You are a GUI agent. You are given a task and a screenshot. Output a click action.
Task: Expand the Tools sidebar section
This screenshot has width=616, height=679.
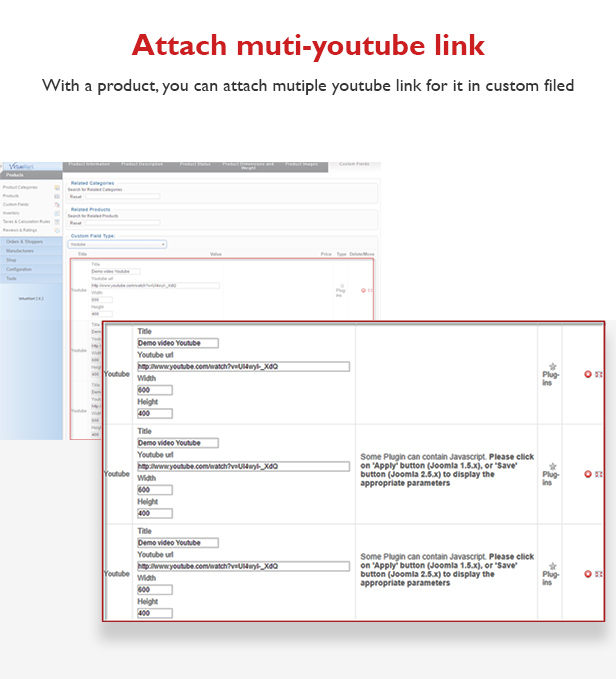(31, 278)
